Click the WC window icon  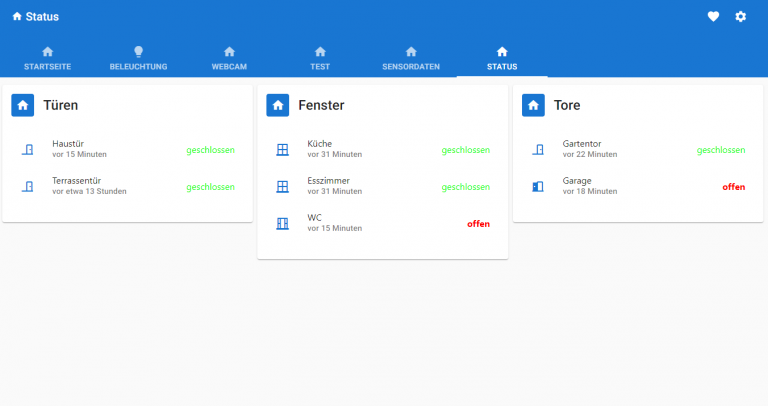tap(282, 223)
